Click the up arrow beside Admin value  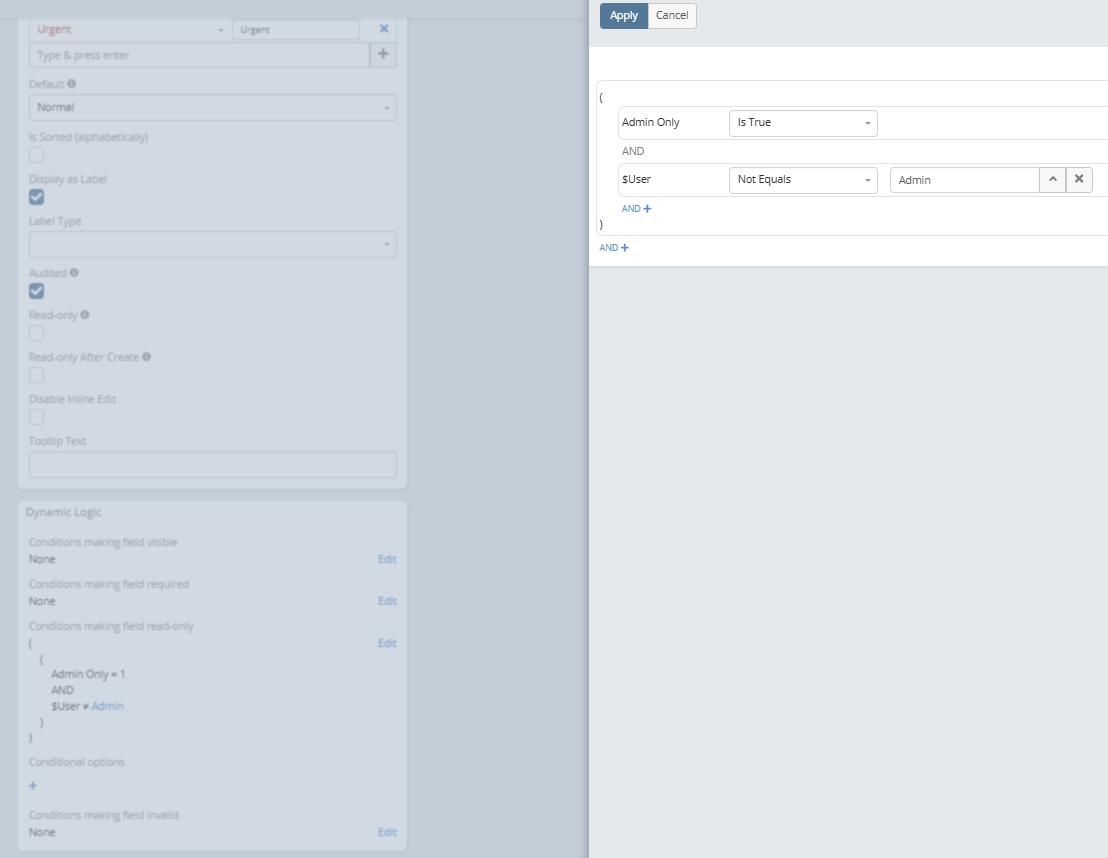coord(1052,180)
